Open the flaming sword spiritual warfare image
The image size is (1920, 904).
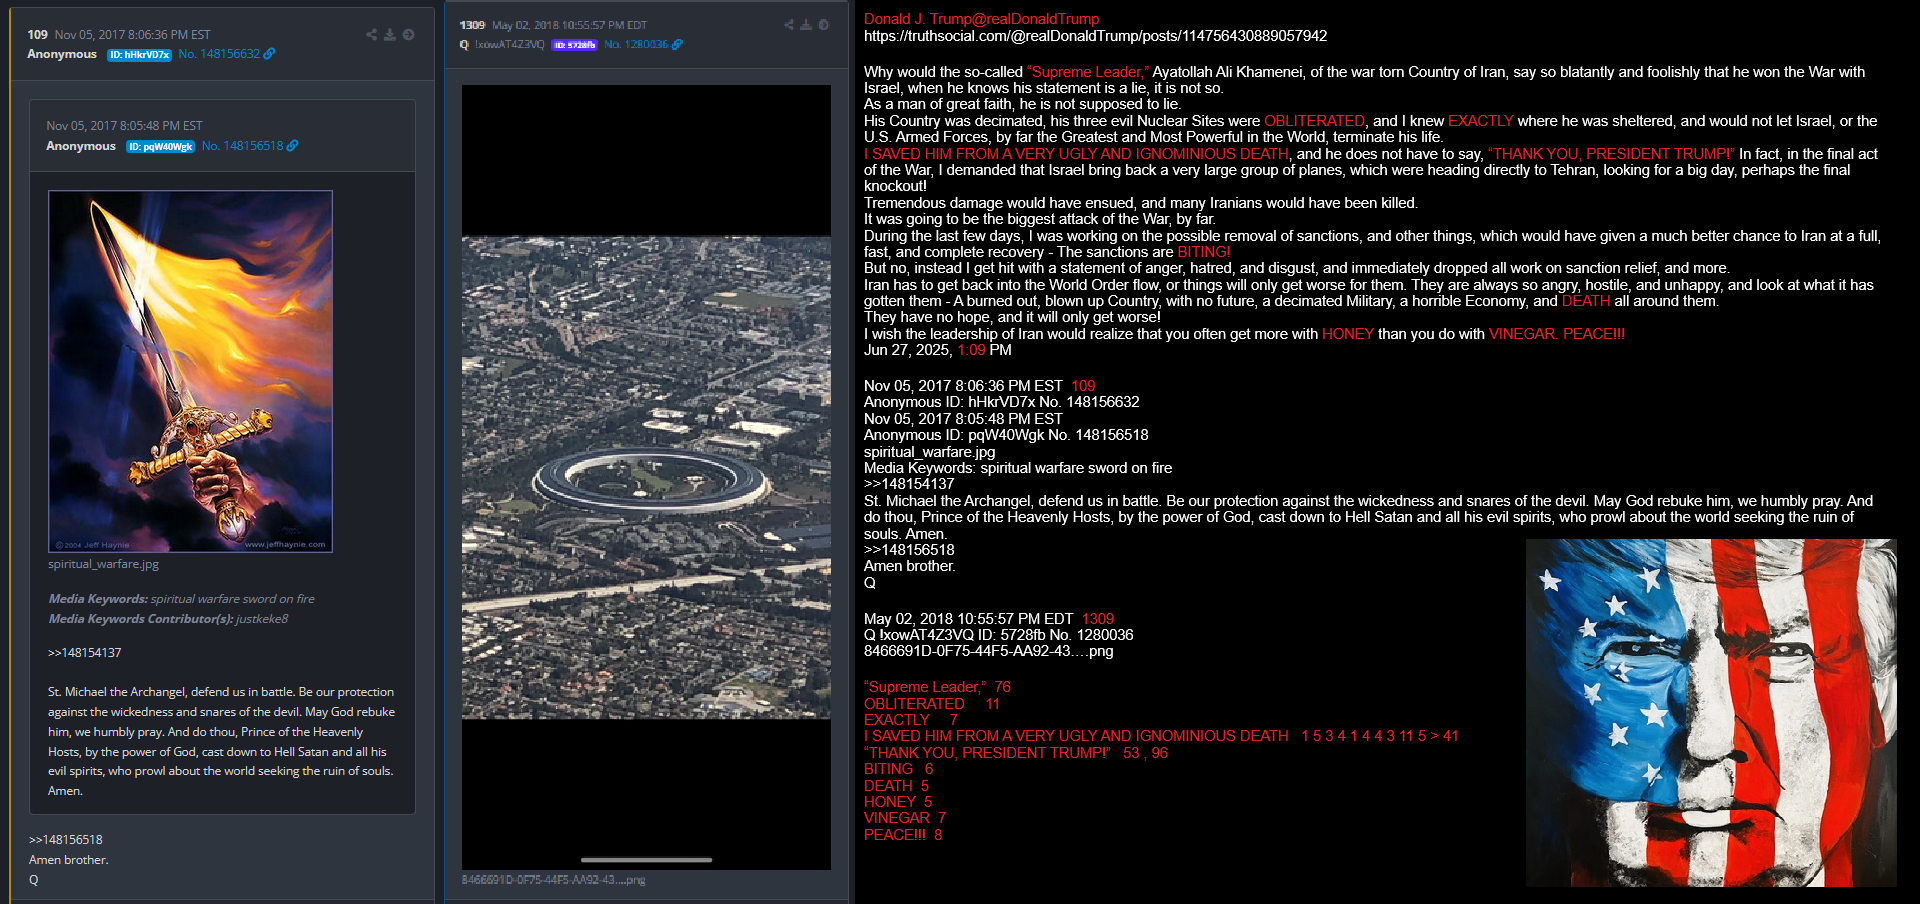[190, 371]
